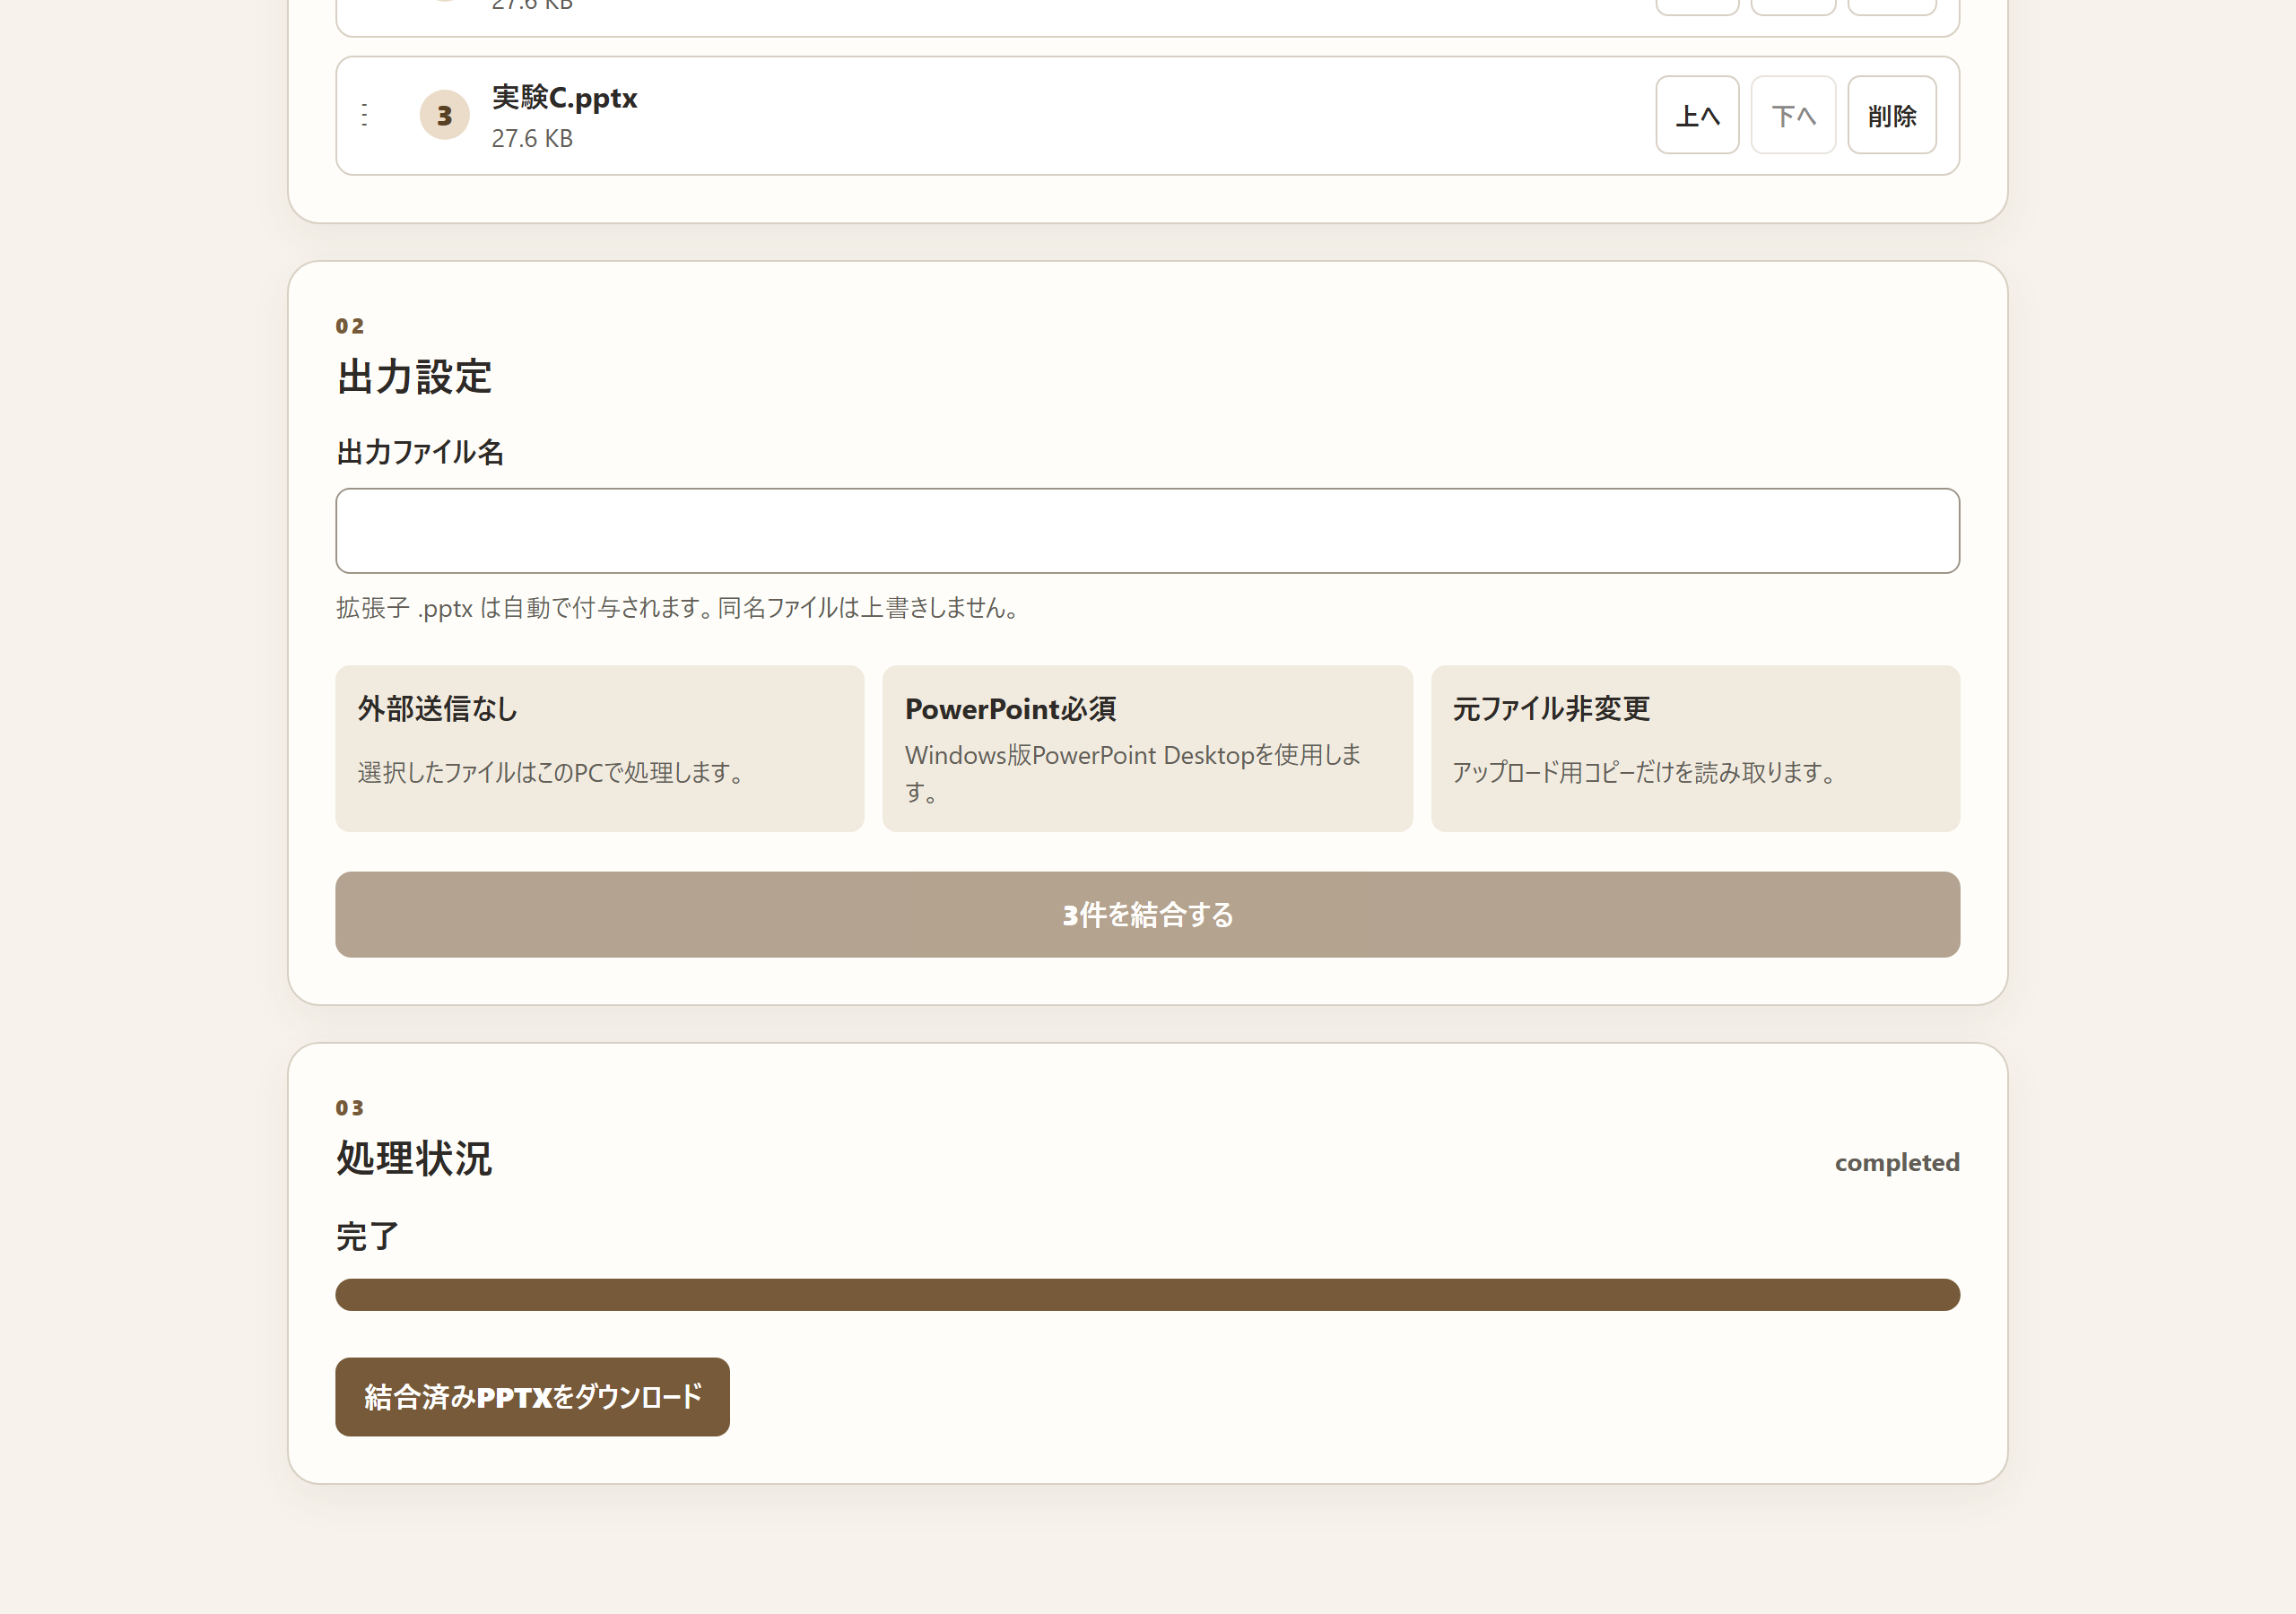Click the 出力ファイル名 input field
Viewport: 2296px width, 1614px height.
tap(1147, 531)
